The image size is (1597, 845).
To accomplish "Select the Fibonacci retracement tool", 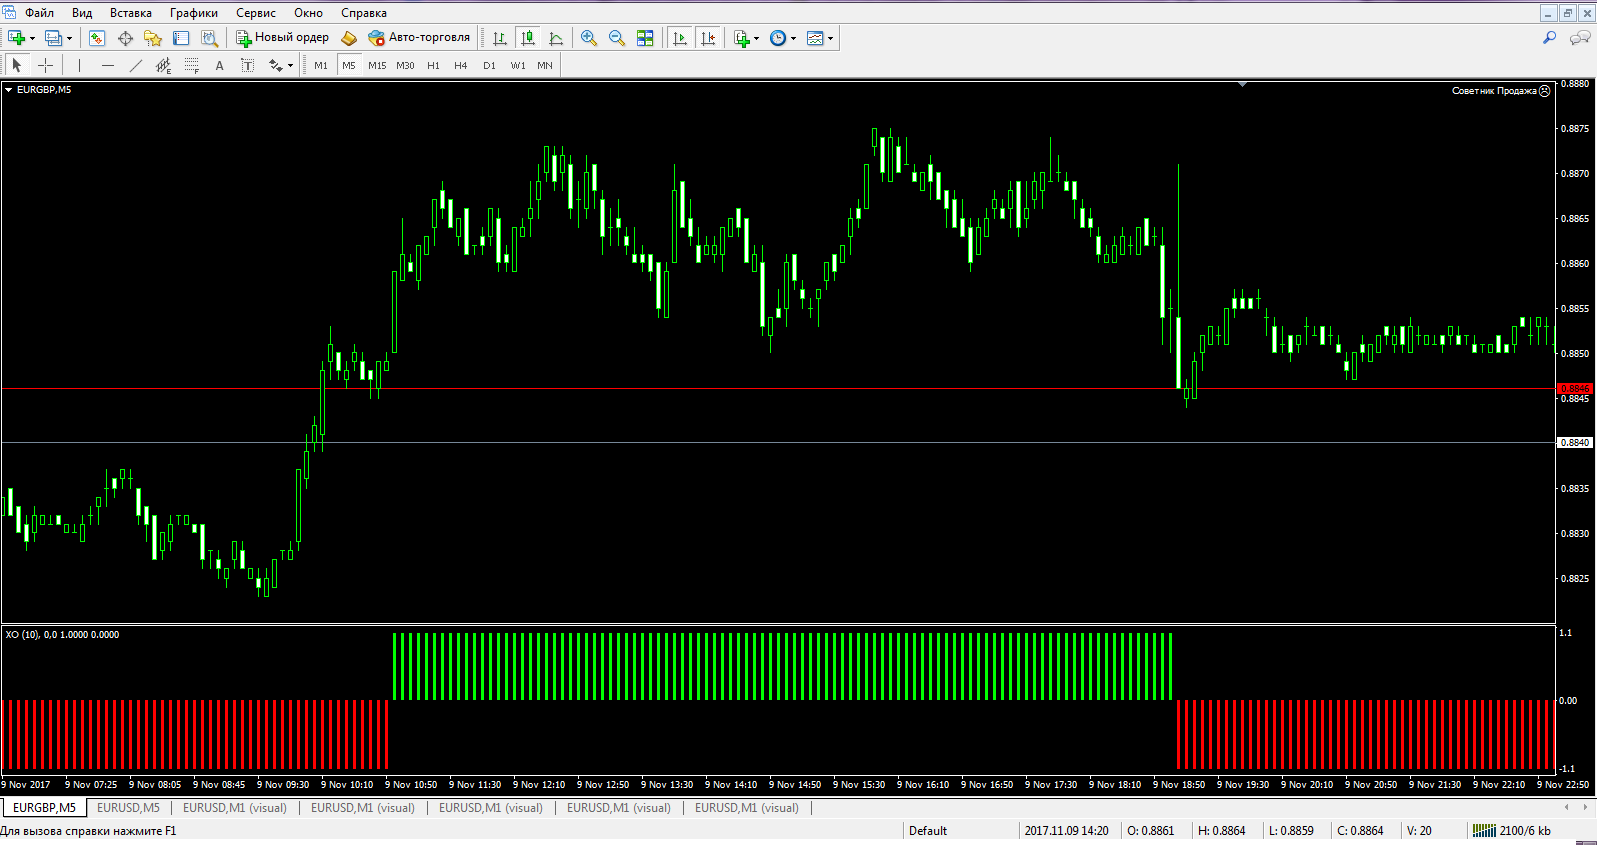I will click(x=191, y=65).
